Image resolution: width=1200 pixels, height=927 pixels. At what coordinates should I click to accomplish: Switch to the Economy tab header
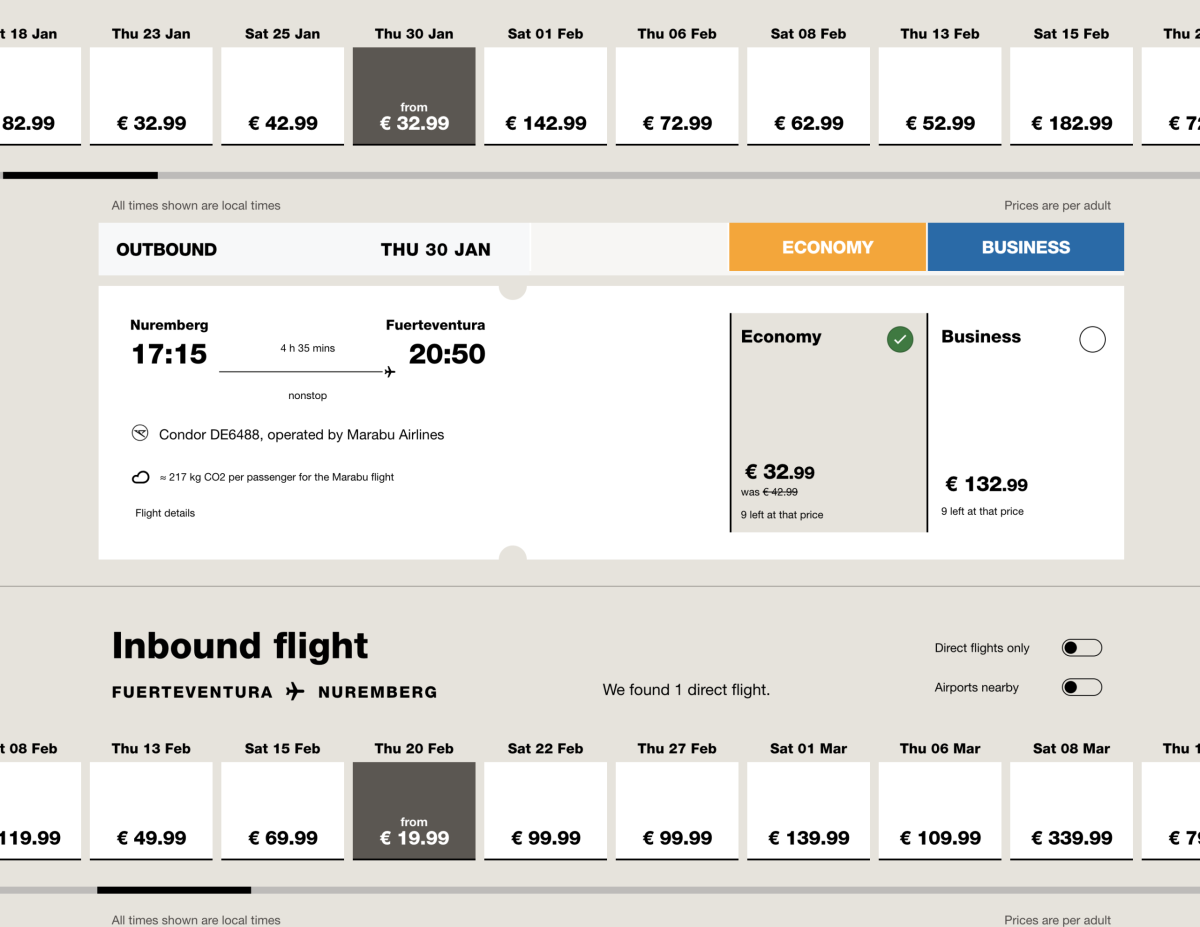click(827, 247)
